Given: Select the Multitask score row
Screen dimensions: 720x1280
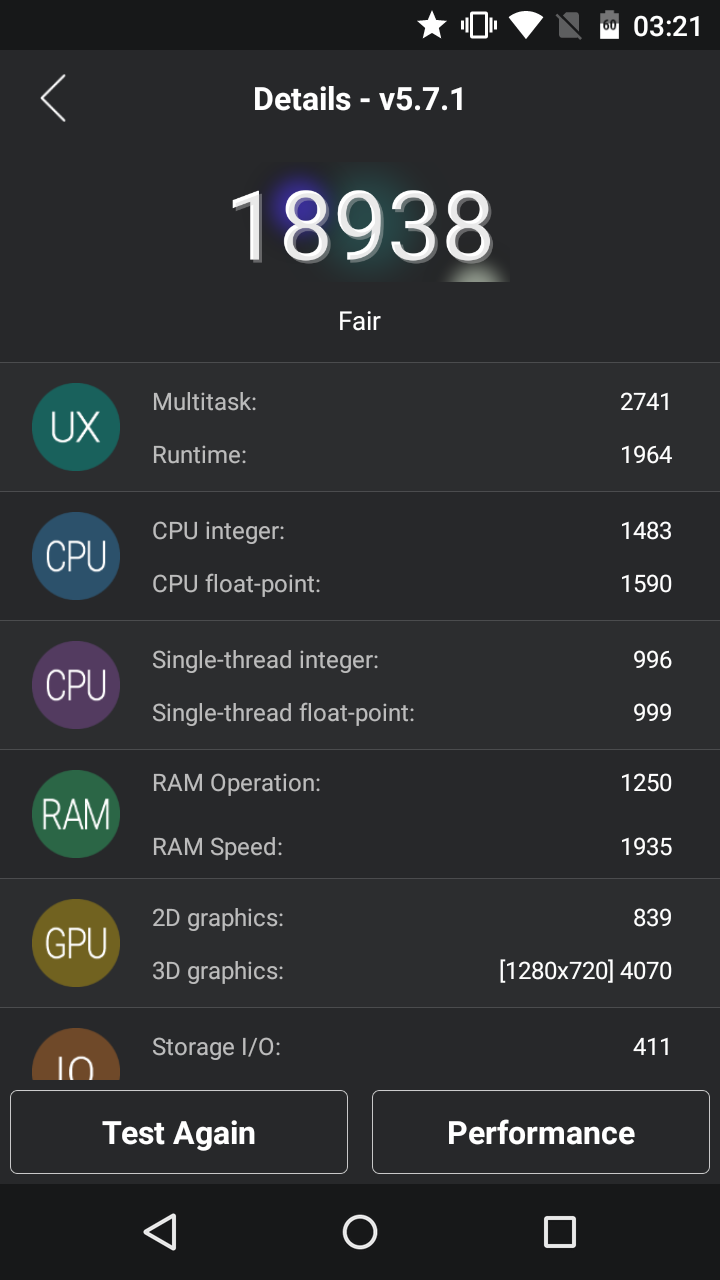Looking at the screenshot, I should coord(412,402).
